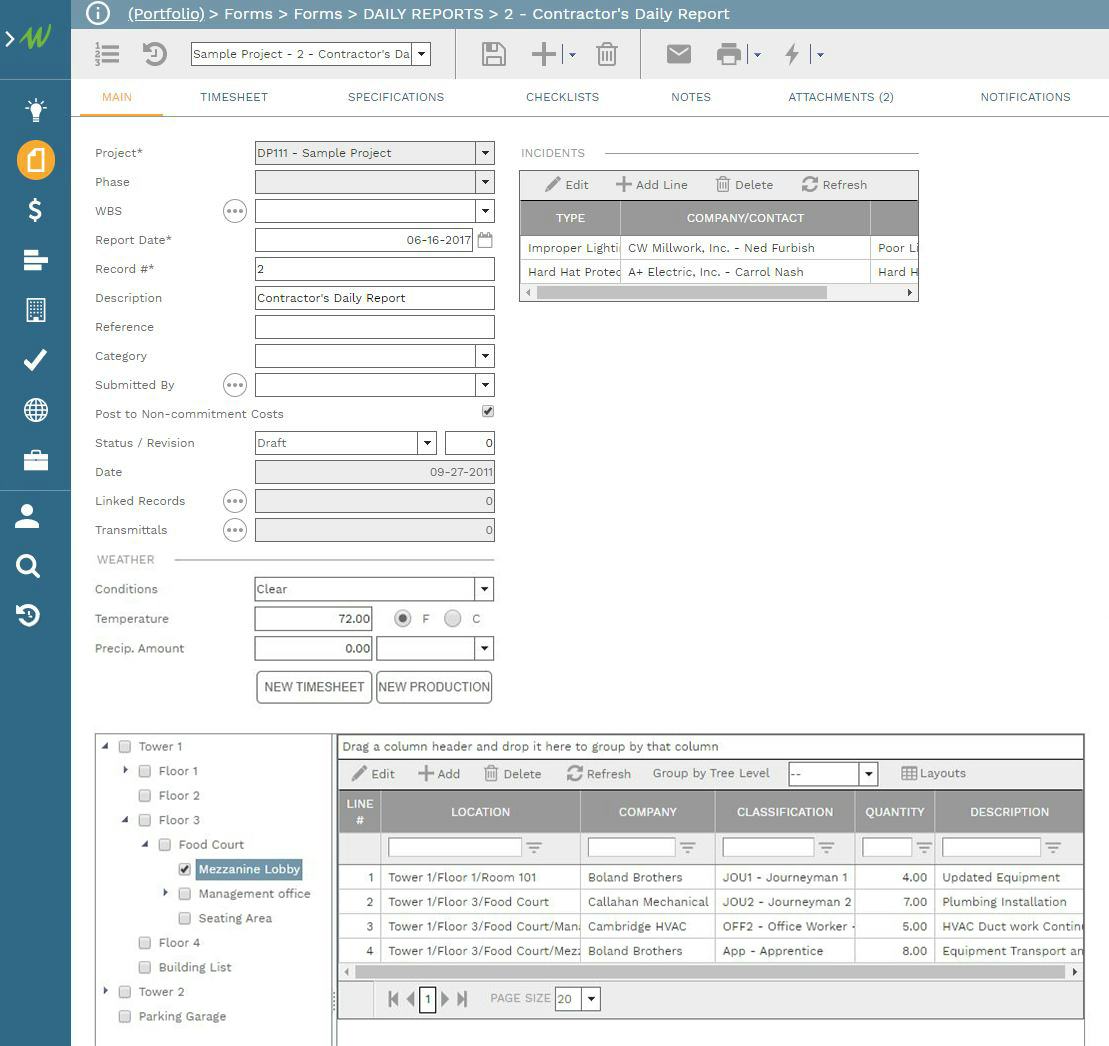Click the lightning bolt actions icon
The width and height of the screenshot is (1109, 1046).
792,54
